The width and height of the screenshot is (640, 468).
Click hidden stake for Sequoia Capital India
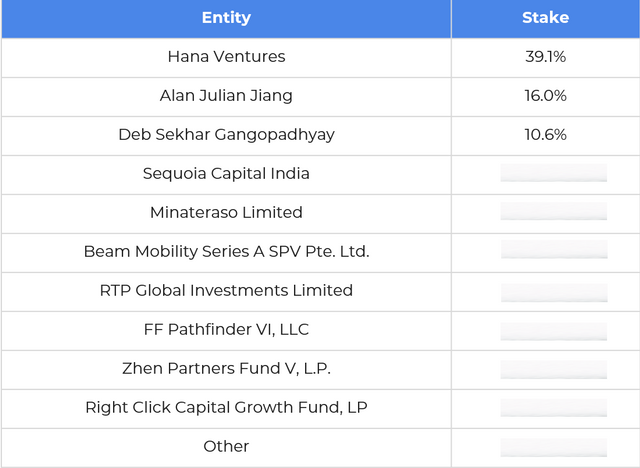(553, 173)
